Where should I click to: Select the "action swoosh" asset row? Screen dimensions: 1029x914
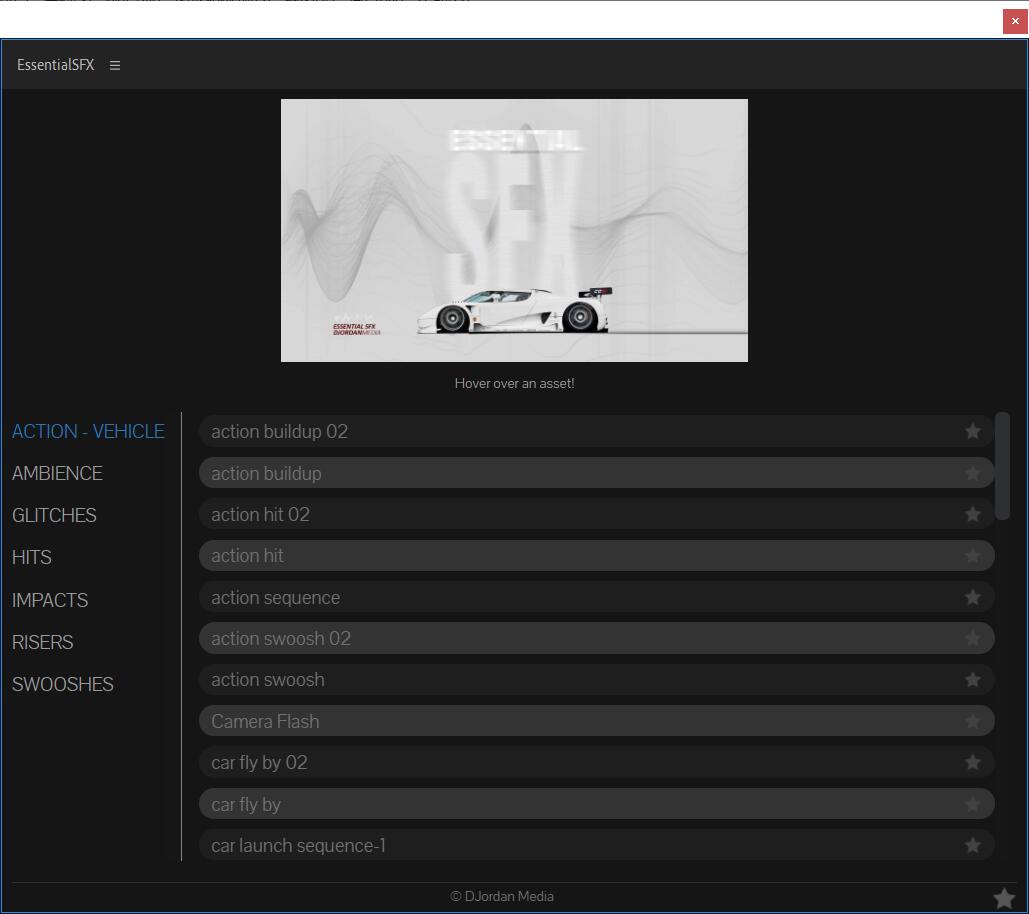click(x=500, y=679)
